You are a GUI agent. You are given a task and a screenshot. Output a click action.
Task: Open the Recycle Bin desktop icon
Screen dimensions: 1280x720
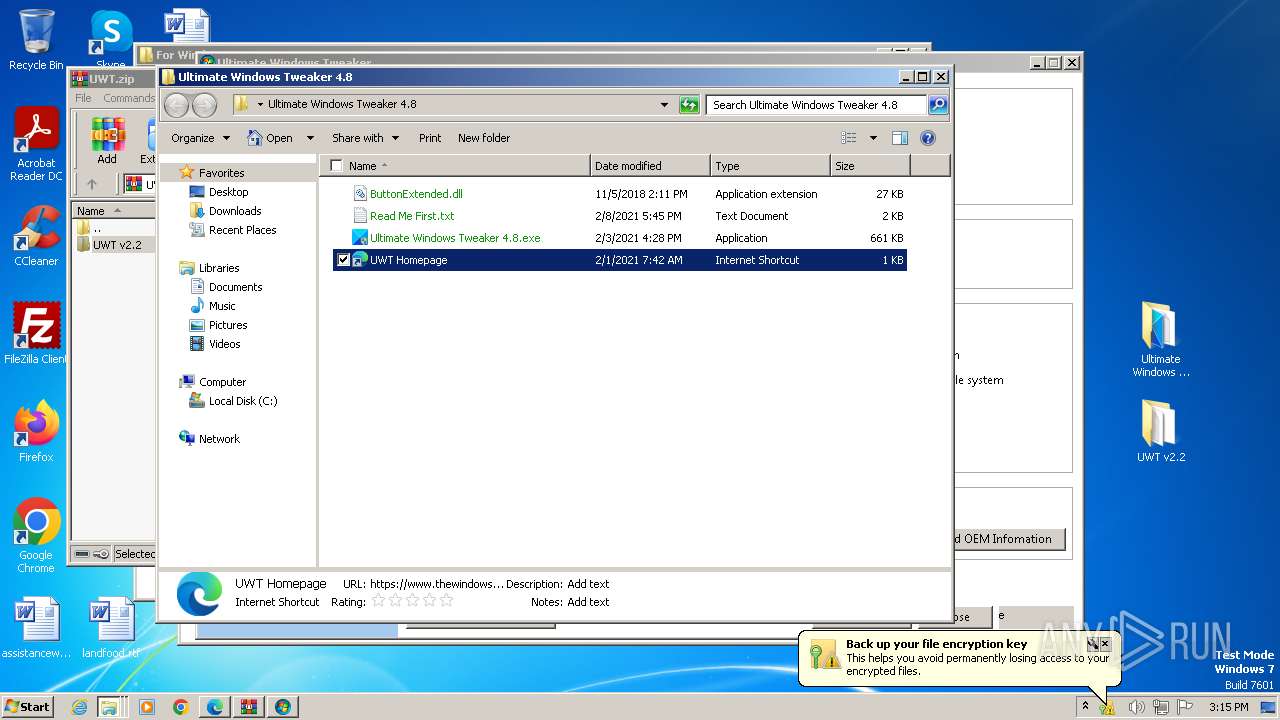pyautogui.click(x=36, y=40)
